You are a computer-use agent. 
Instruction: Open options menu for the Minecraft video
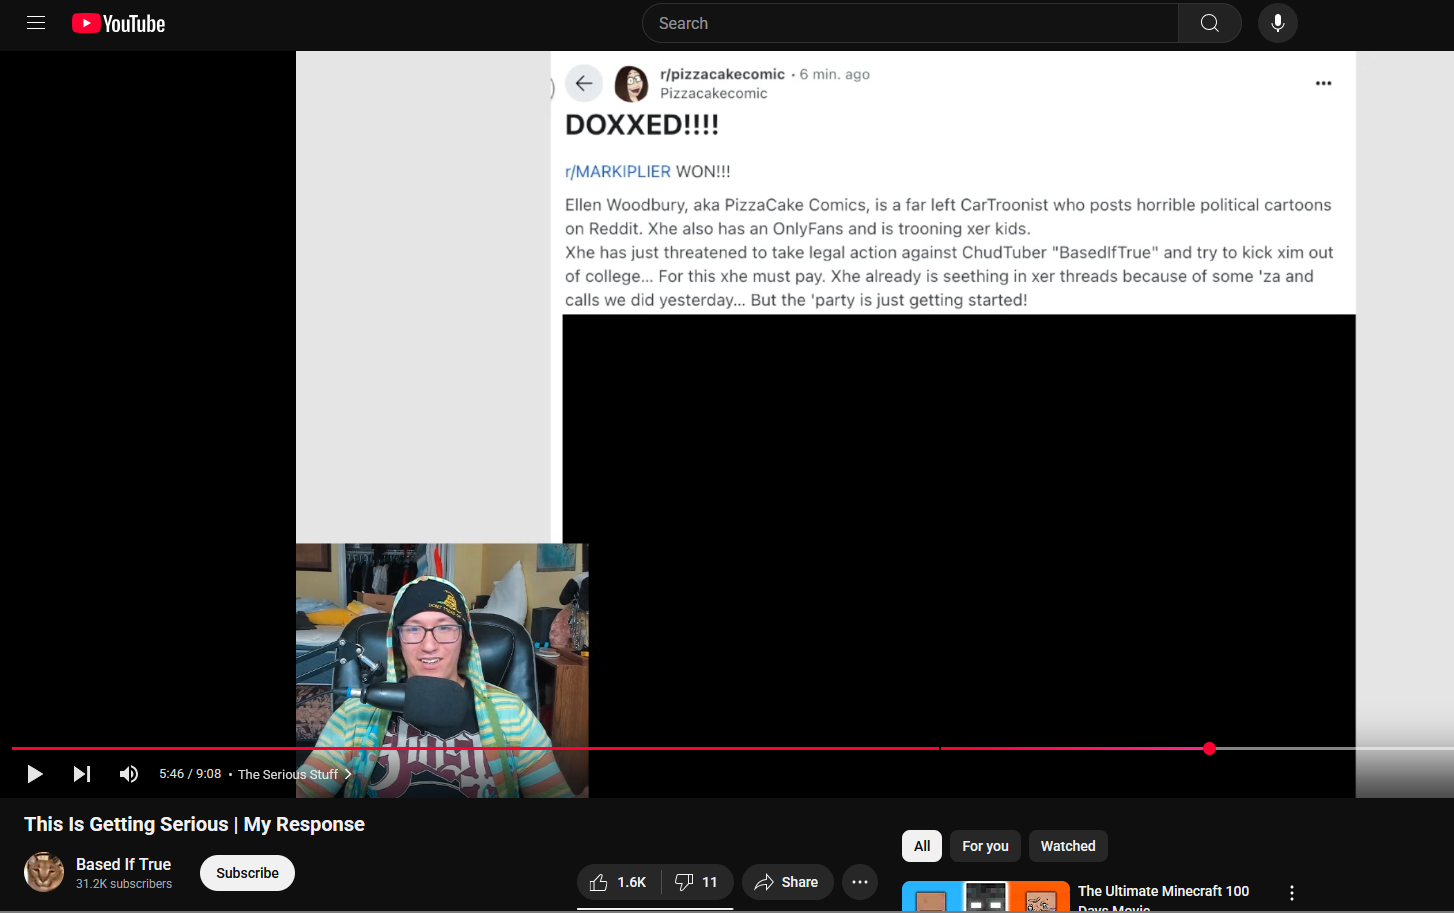(1292, 893)
